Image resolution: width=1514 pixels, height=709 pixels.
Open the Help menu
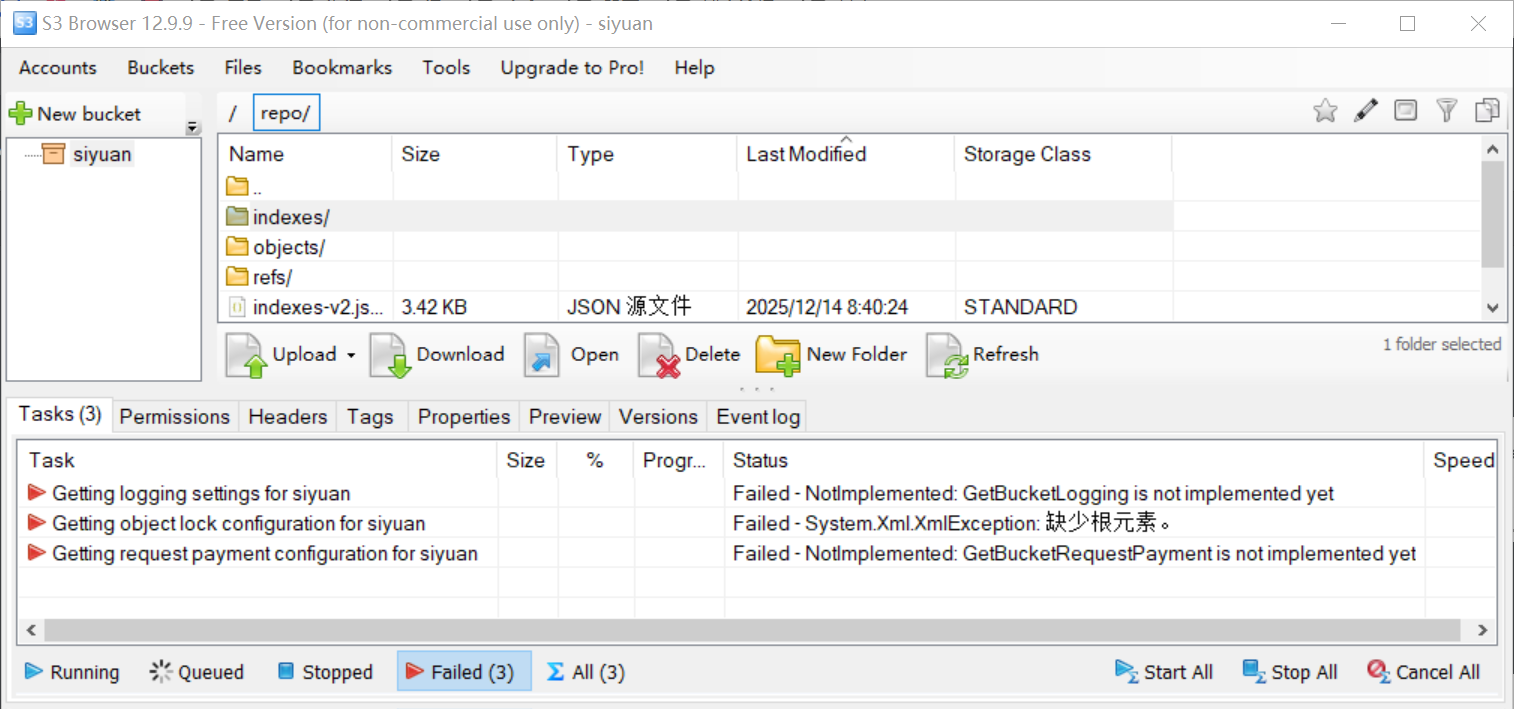[x=694, y=68]
